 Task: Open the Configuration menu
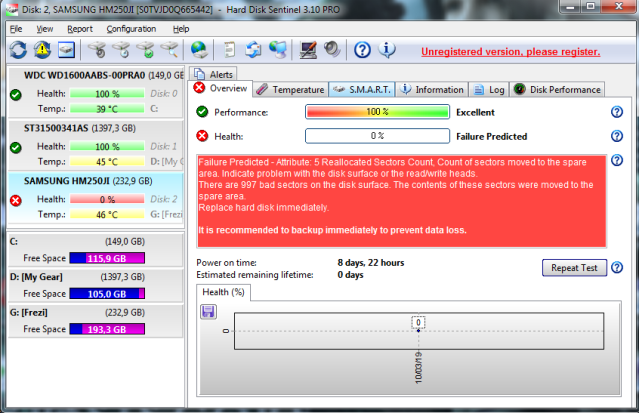pos(131,29)
